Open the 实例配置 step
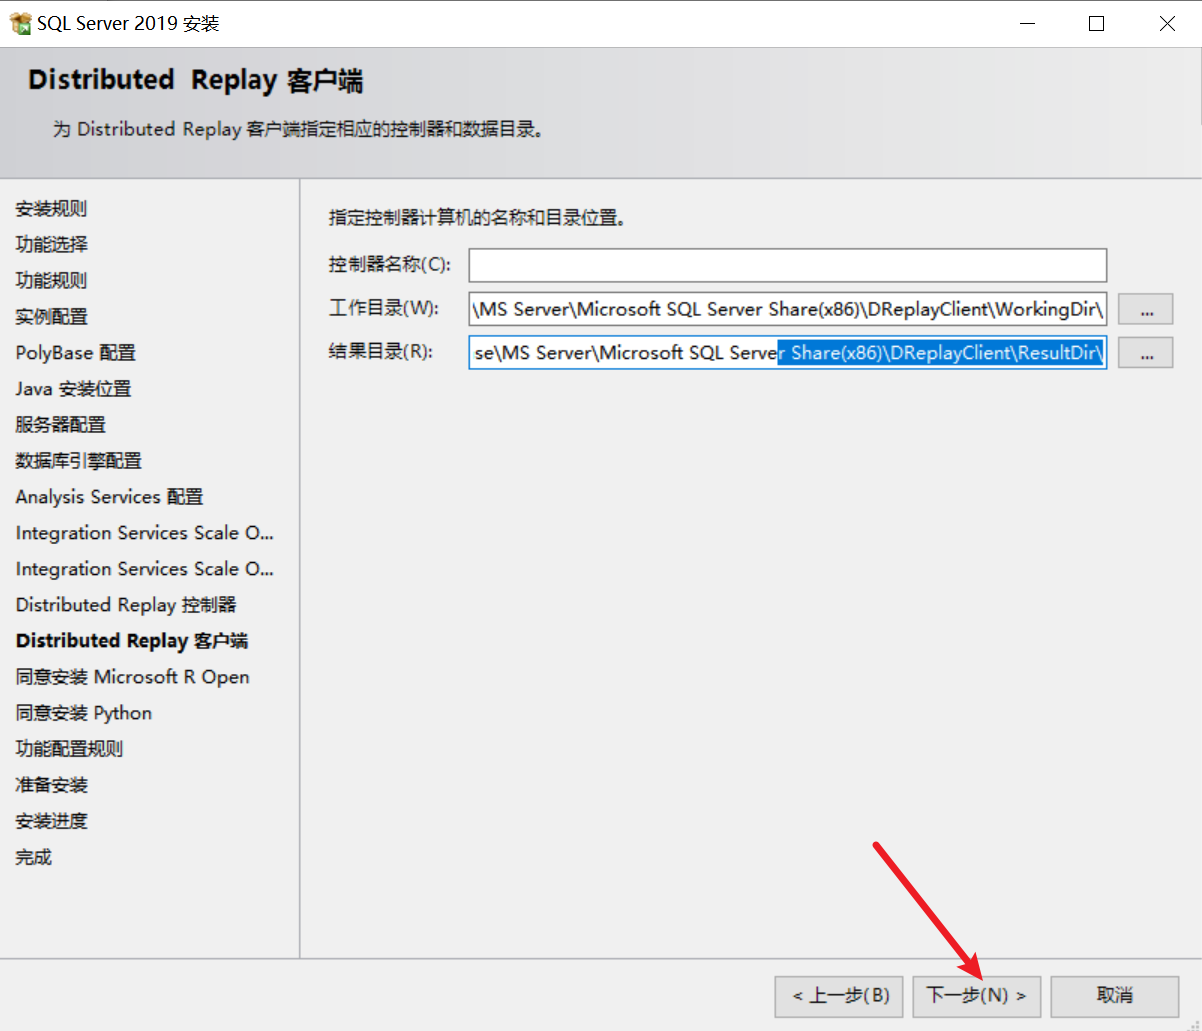 click(51, 317)
